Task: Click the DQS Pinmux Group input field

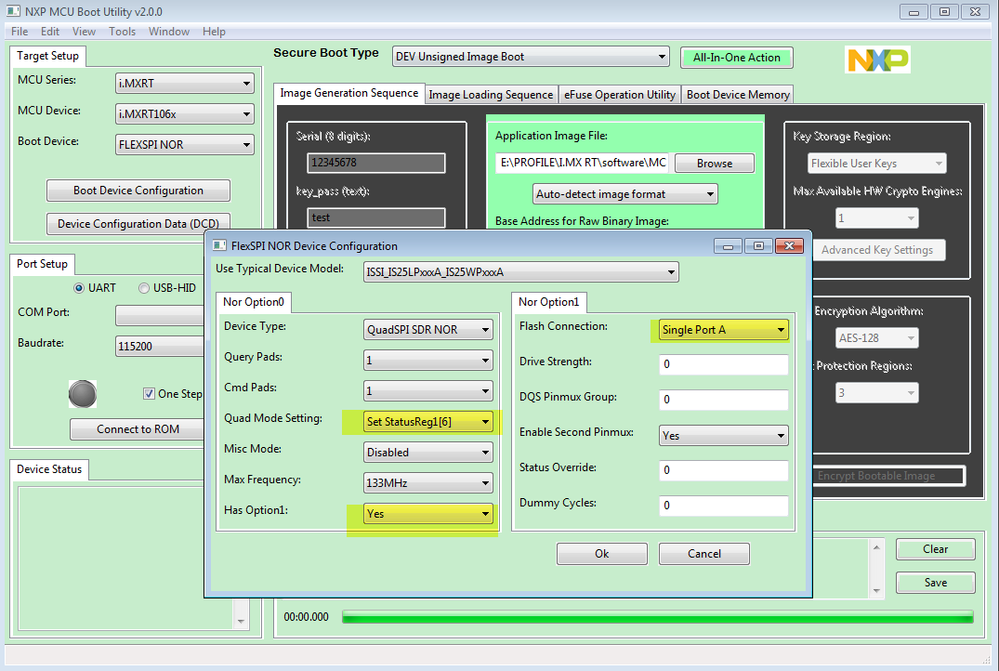Action: pos(723,400)
